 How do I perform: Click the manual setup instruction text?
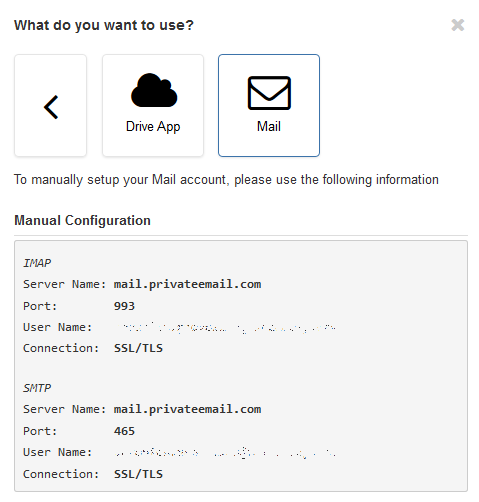[x=226, y=180]
